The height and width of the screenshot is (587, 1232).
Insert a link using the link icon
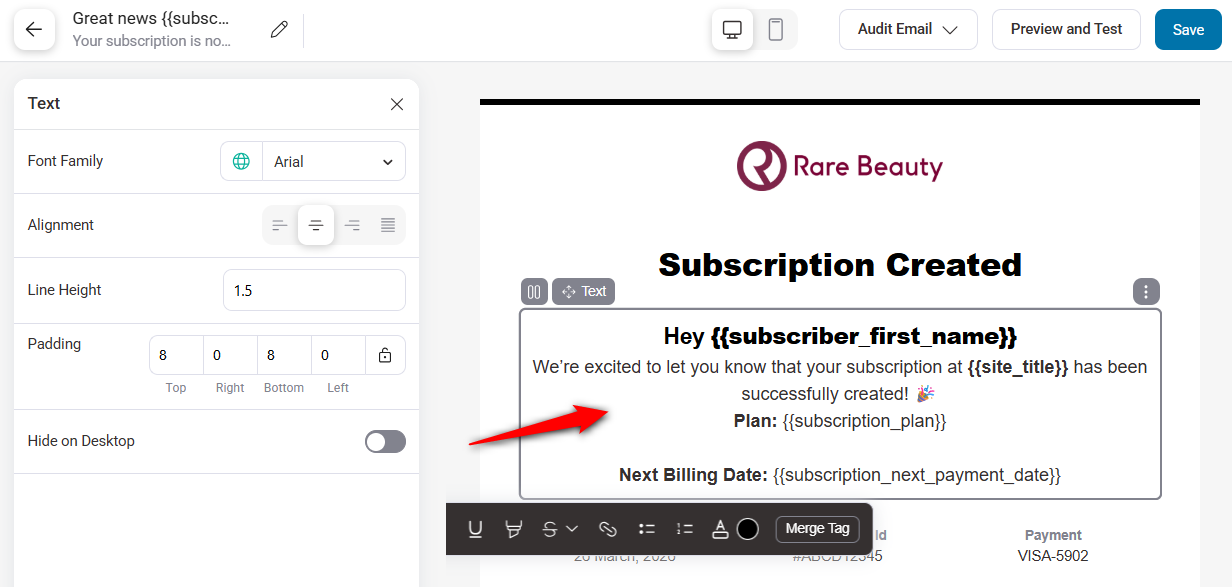[607, 528]
